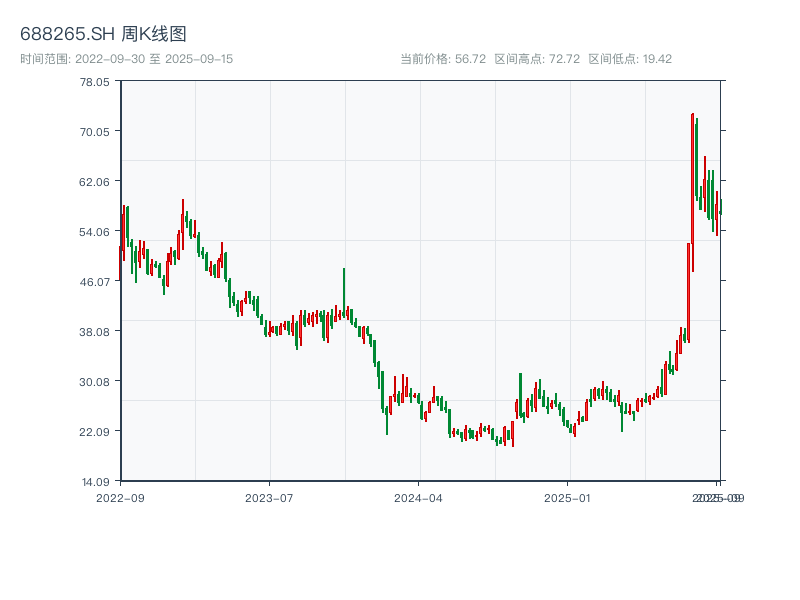The width and height of the screenshot is (800, 600).
Task: Click the 22.09 price axis label
Action: (94, 431)
